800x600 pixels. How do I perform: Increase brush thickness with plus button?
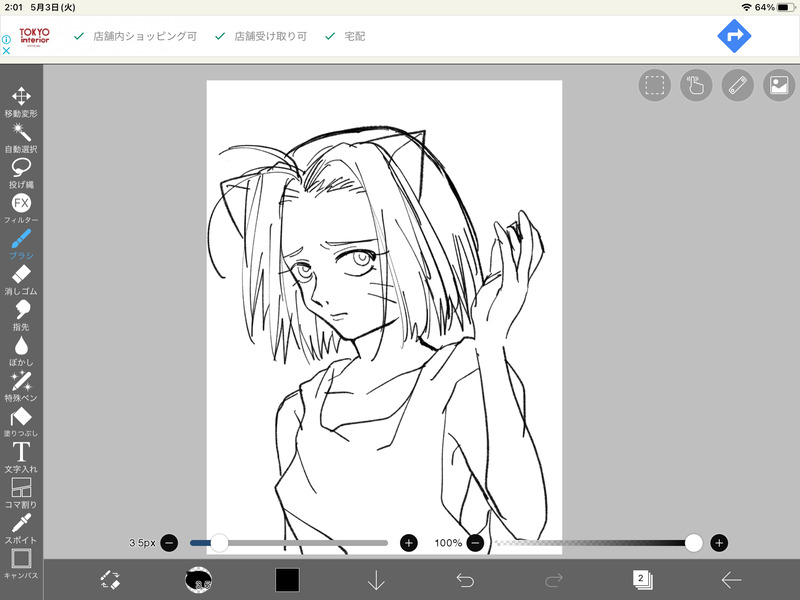point(409,543)
